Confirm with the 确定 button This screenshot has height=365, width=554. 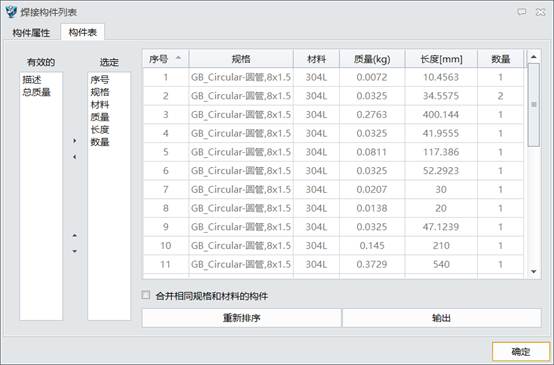click(x=521, y=352)
